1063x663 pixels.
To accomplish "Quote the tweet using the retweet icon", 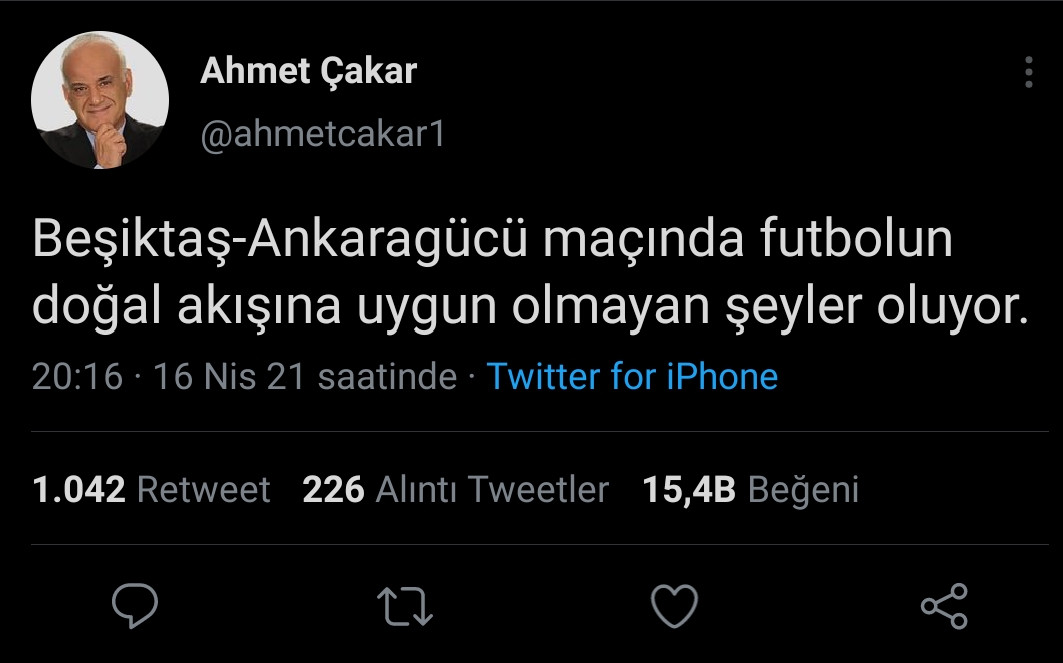I will coord(406,604).
